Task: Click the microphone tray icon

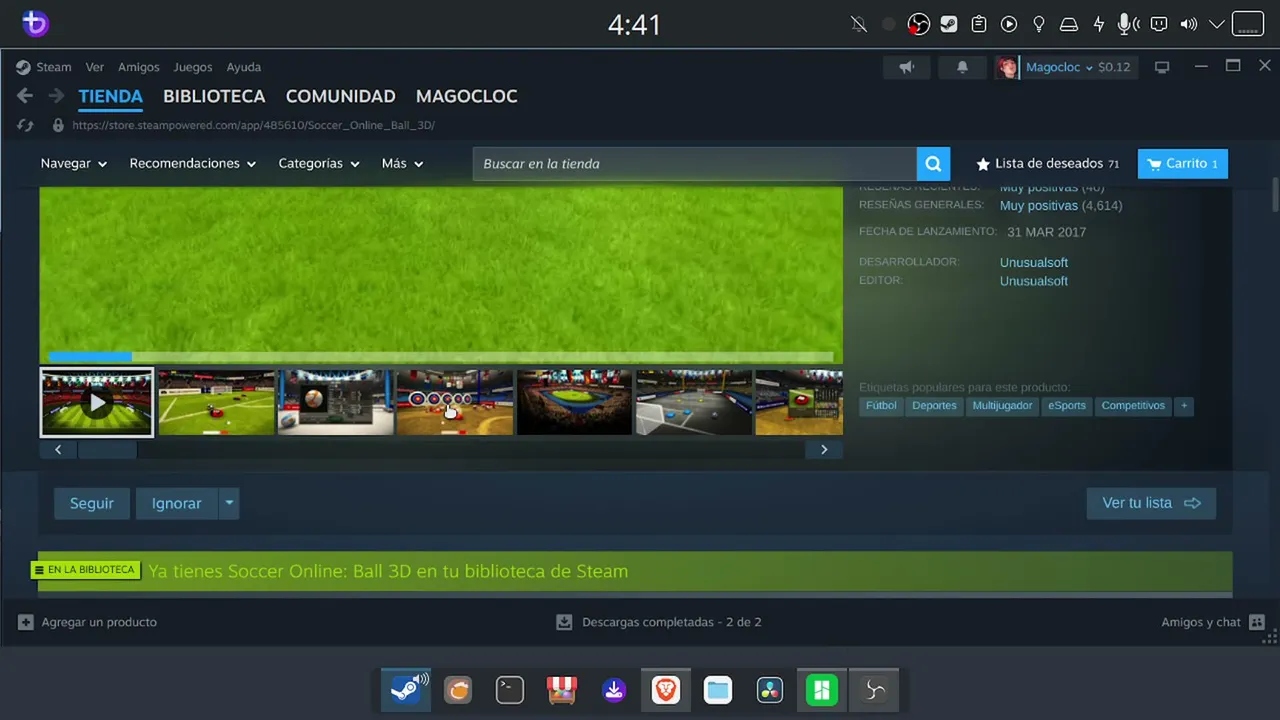Action: (x=1129, y=24)
